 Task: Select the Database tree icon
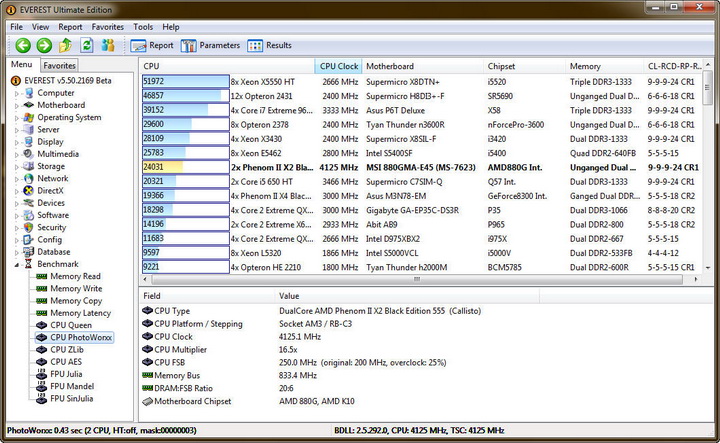click(x=29, y=252)
